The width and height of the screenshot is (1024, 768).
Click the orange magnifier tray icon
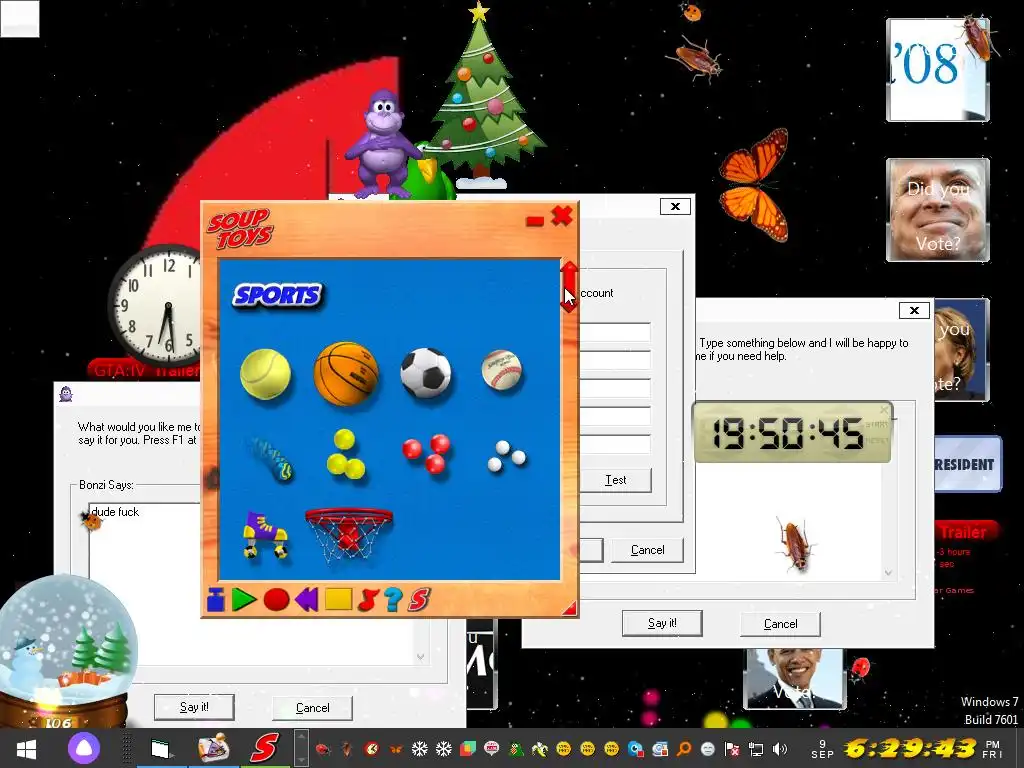click(684, 749)
